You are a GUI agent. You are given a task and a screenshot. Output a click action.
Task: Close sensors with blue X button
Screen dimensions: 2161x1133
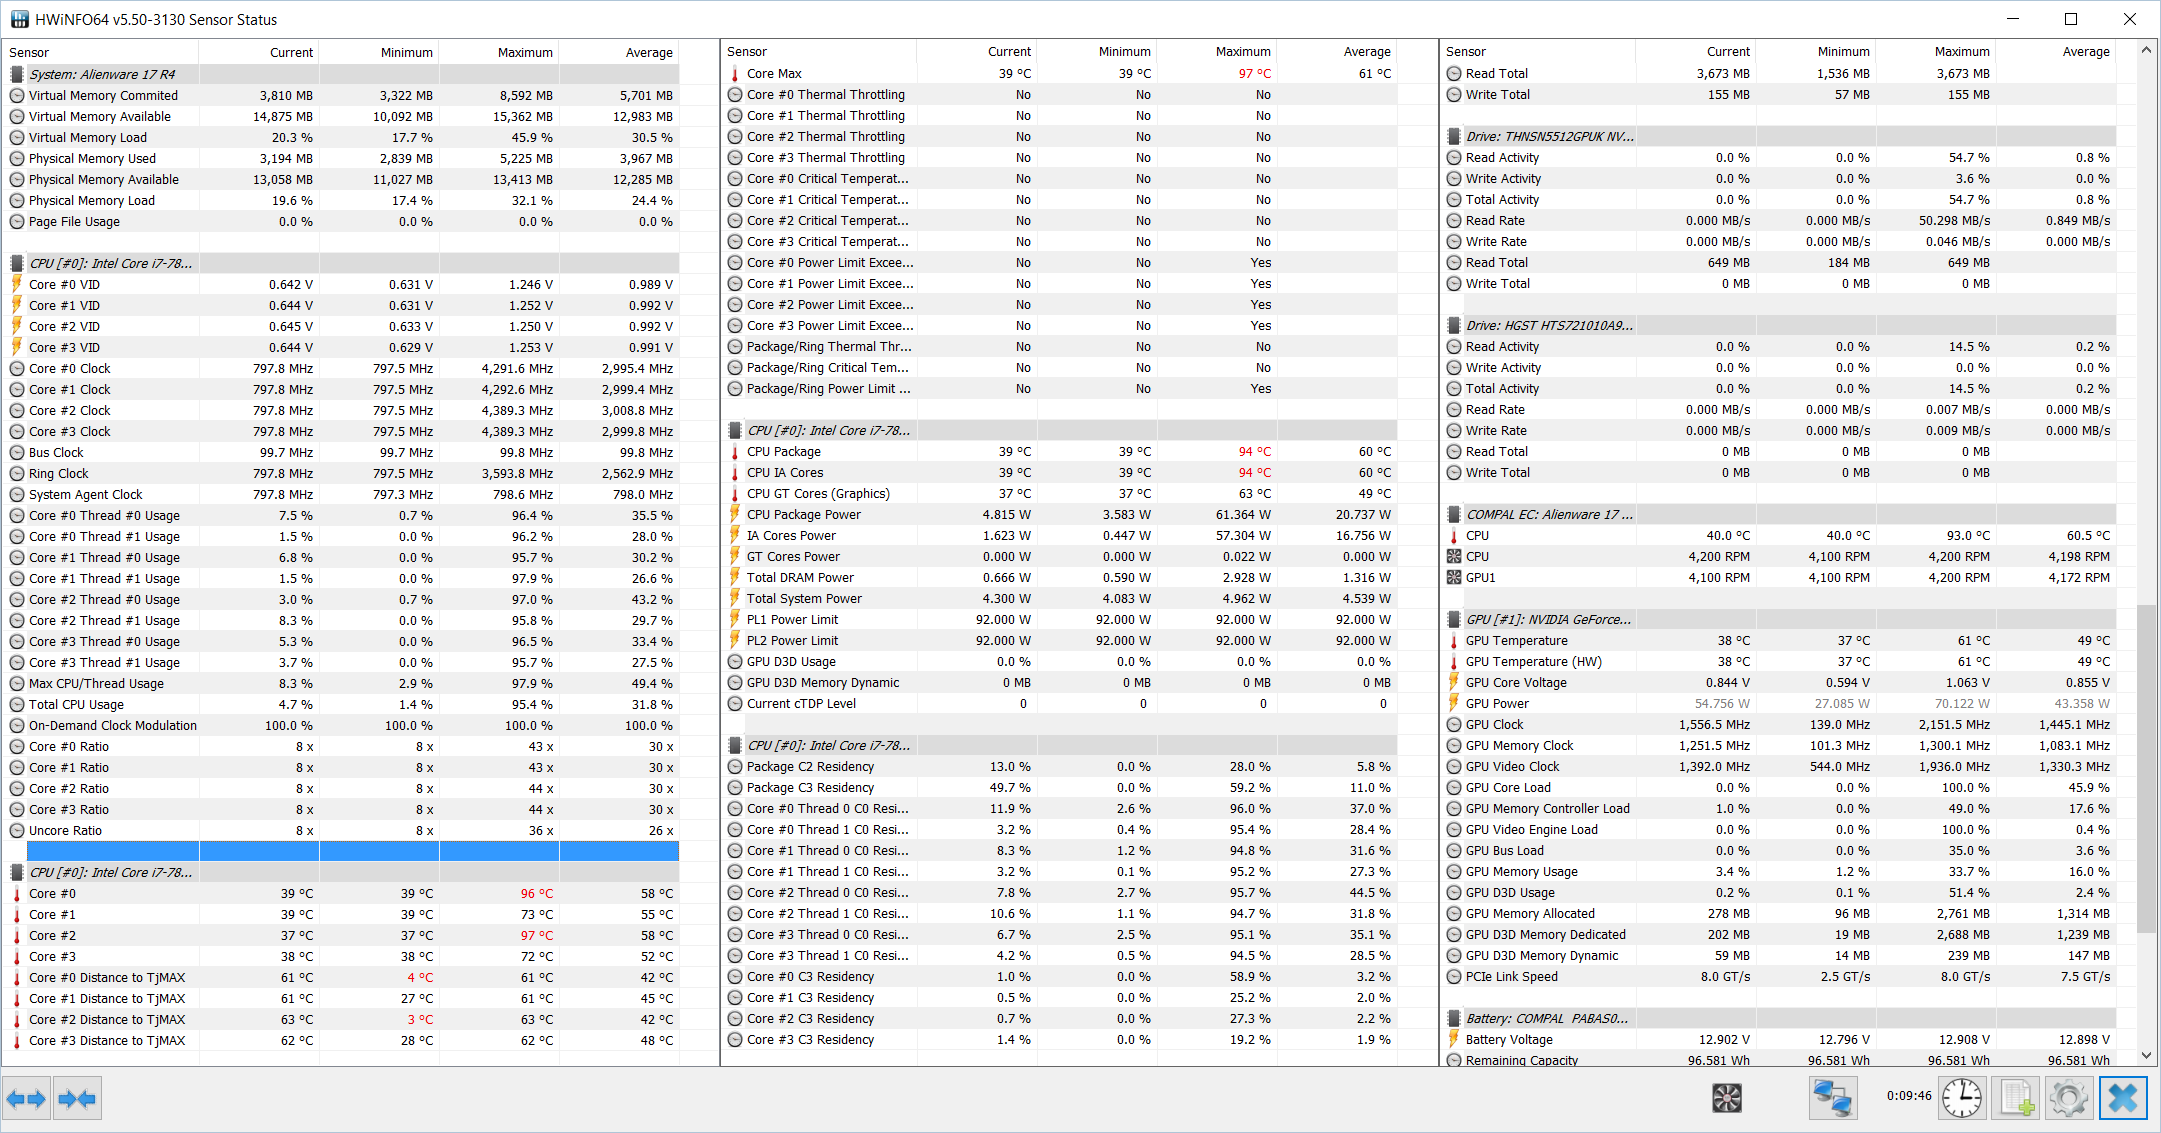click(x=2122, y=1098)
